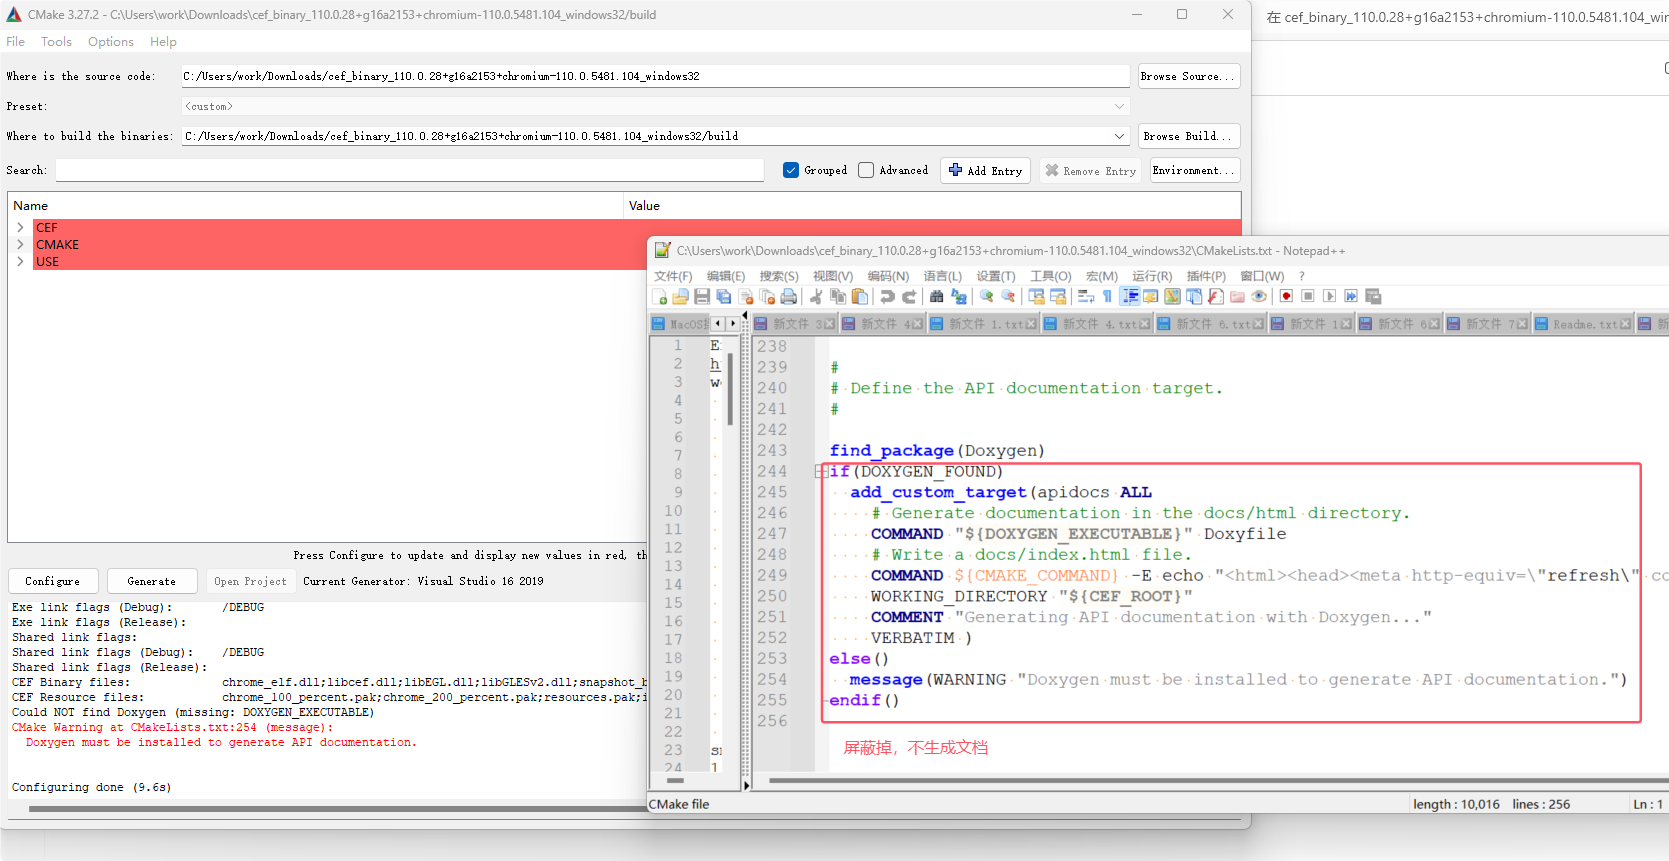The width and height of the screenshot is (1669, 861).
Task: Click the Generate button
Action: [x=152, y=581]
